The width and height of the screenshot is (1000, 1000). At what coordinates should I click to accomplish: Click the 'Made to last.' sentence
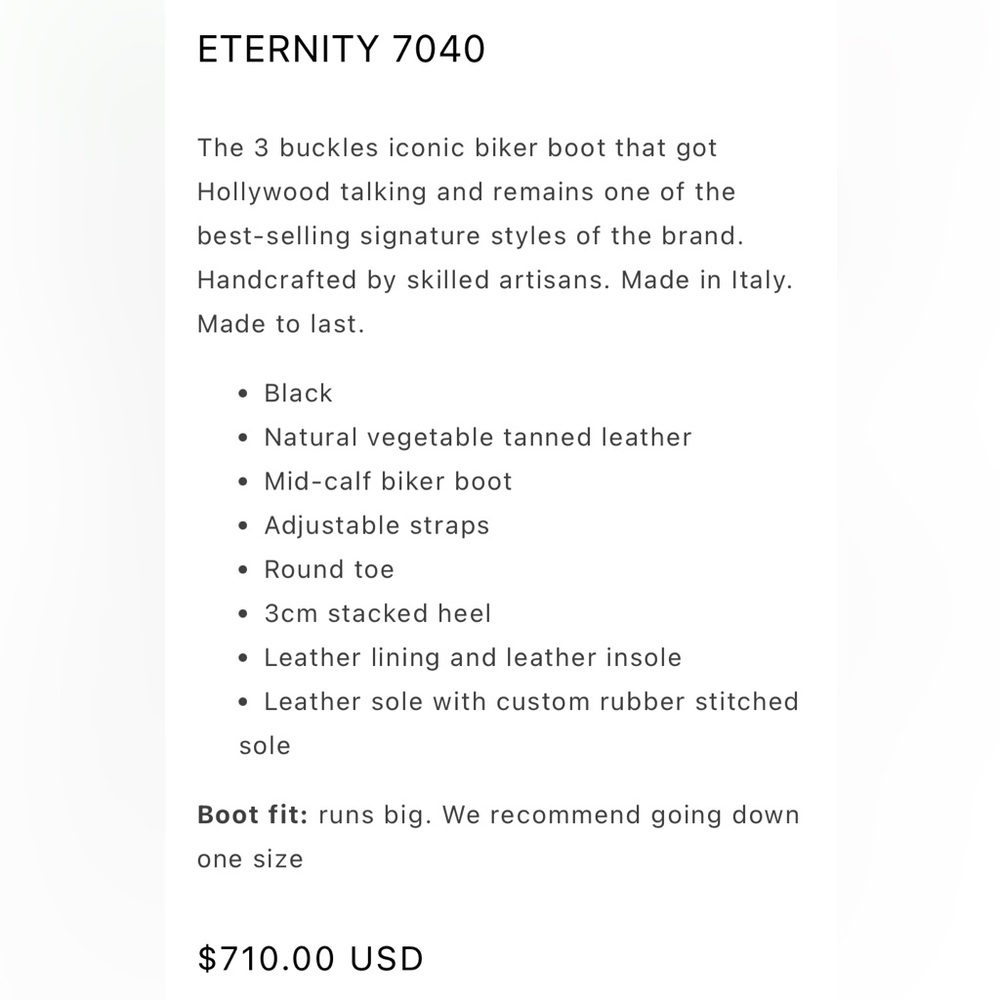click(281, 324)
